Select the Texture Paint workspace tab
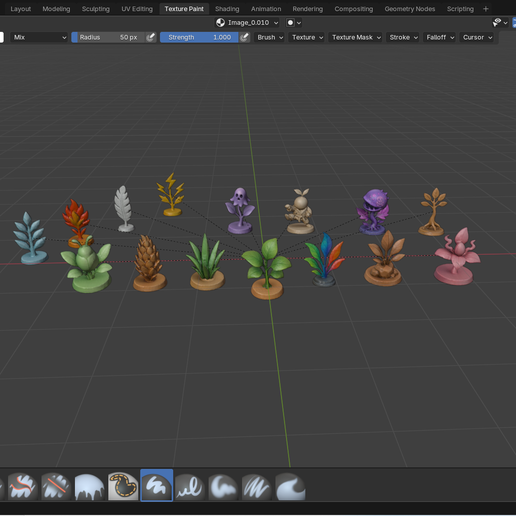This screenshot has height=516, width=516. coord(184,9)
